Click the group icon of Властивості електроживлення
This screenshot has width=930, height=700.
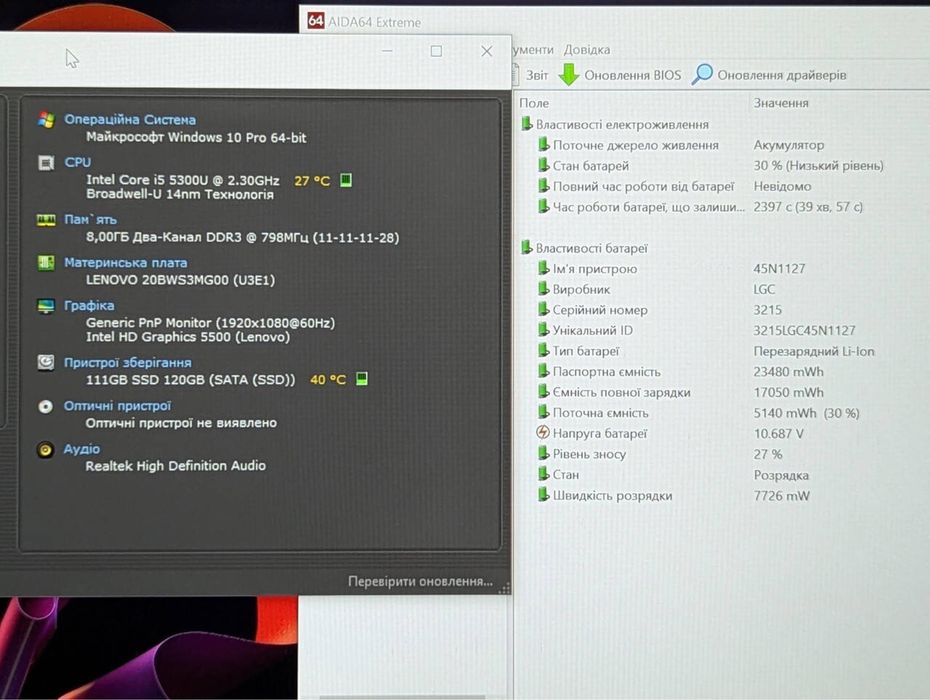tap(526, 124)
